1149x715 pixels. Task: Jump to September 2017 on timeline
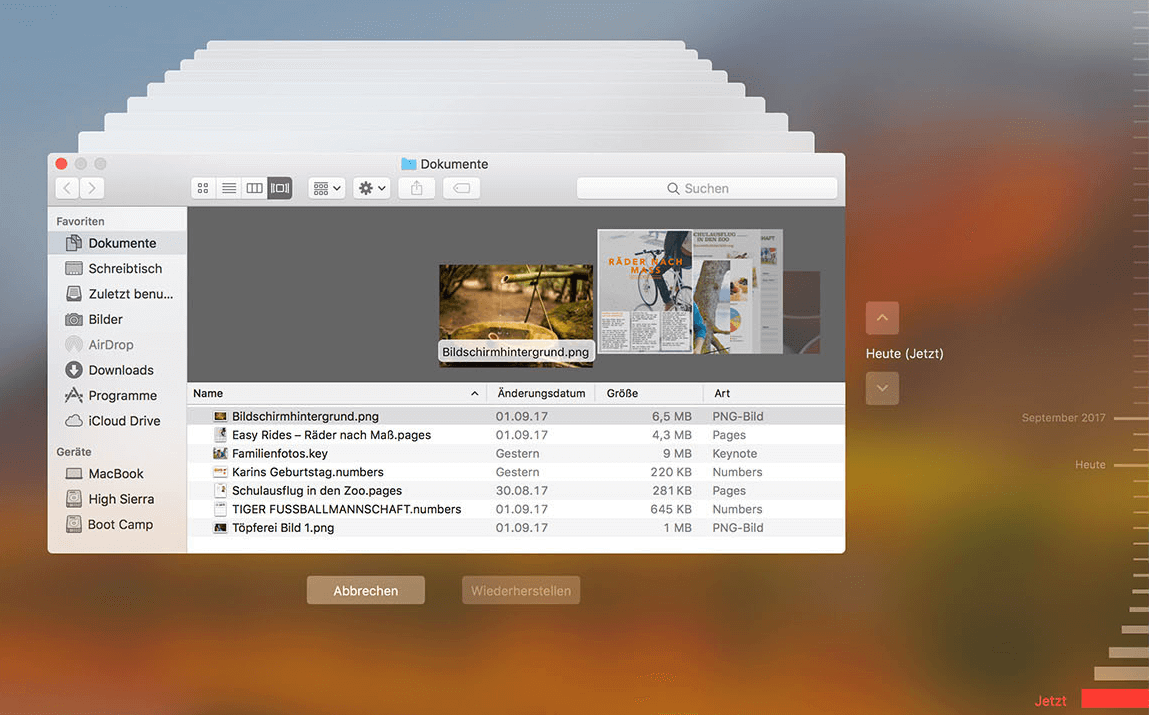click(x=1064, y=418)
